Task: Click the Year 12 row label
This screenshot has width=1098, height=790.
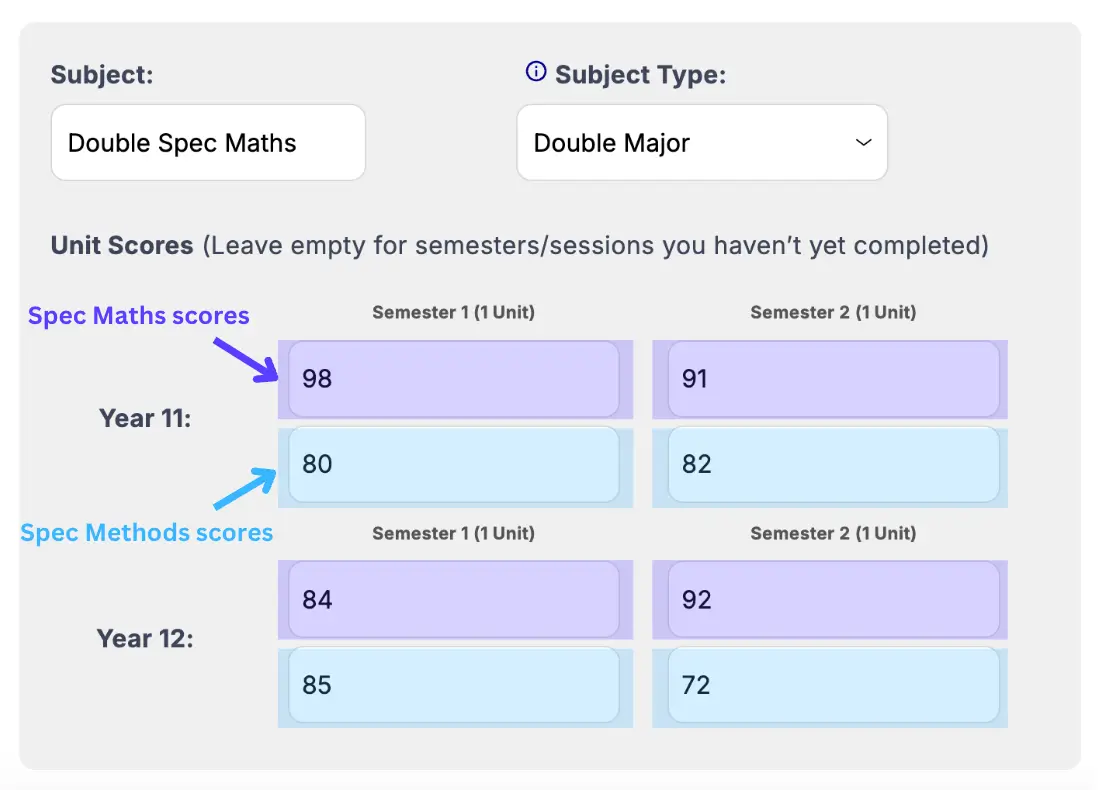Action: click(x=144, y=639)
